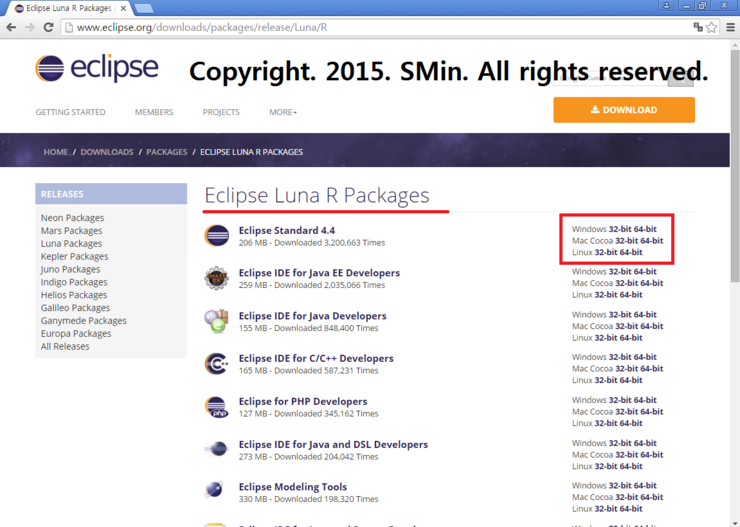Click C/C++ Developers package icon
740x527 pixels.
point(217,364)
